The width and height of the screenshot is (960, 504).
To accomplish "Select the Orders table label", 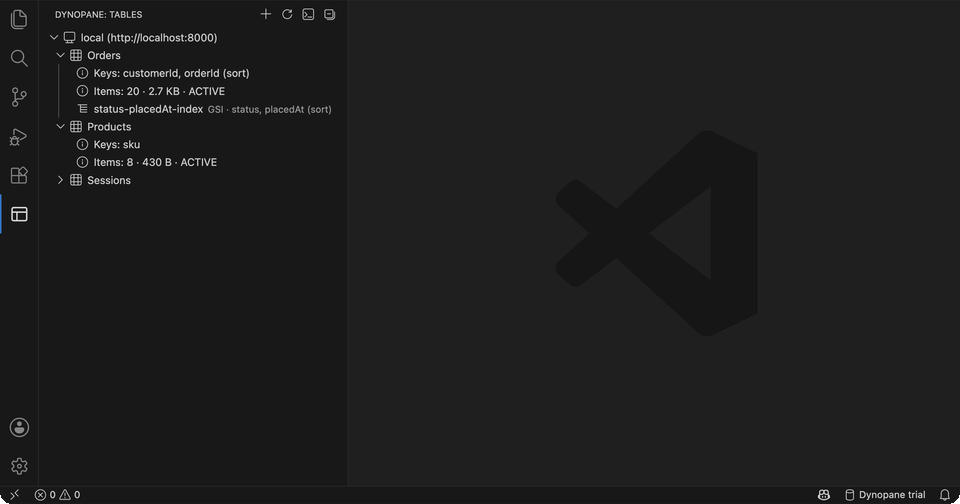I will pos(103,55).
